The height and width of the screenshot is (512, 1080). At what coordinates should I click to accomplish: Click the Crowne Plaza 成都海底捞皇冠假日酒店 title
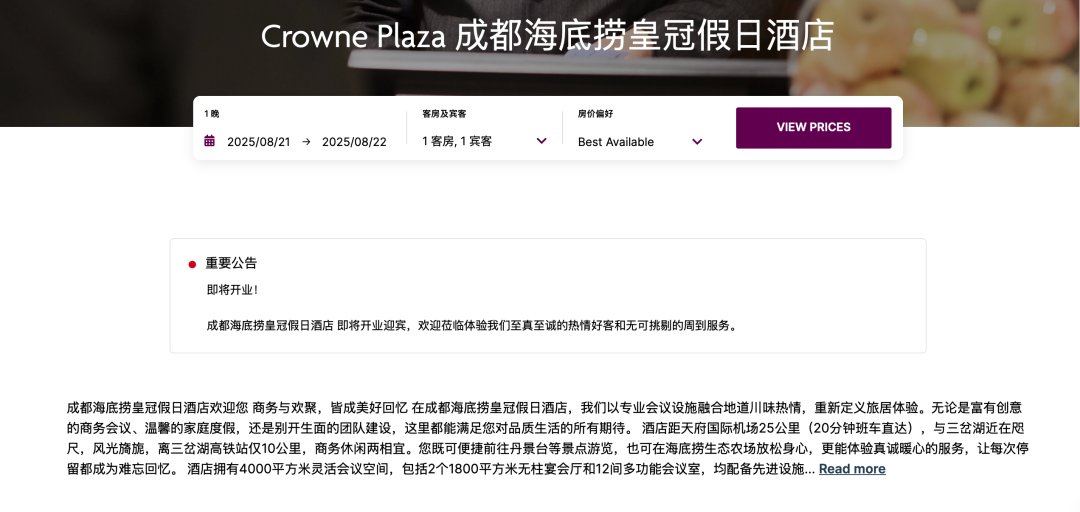547,37
